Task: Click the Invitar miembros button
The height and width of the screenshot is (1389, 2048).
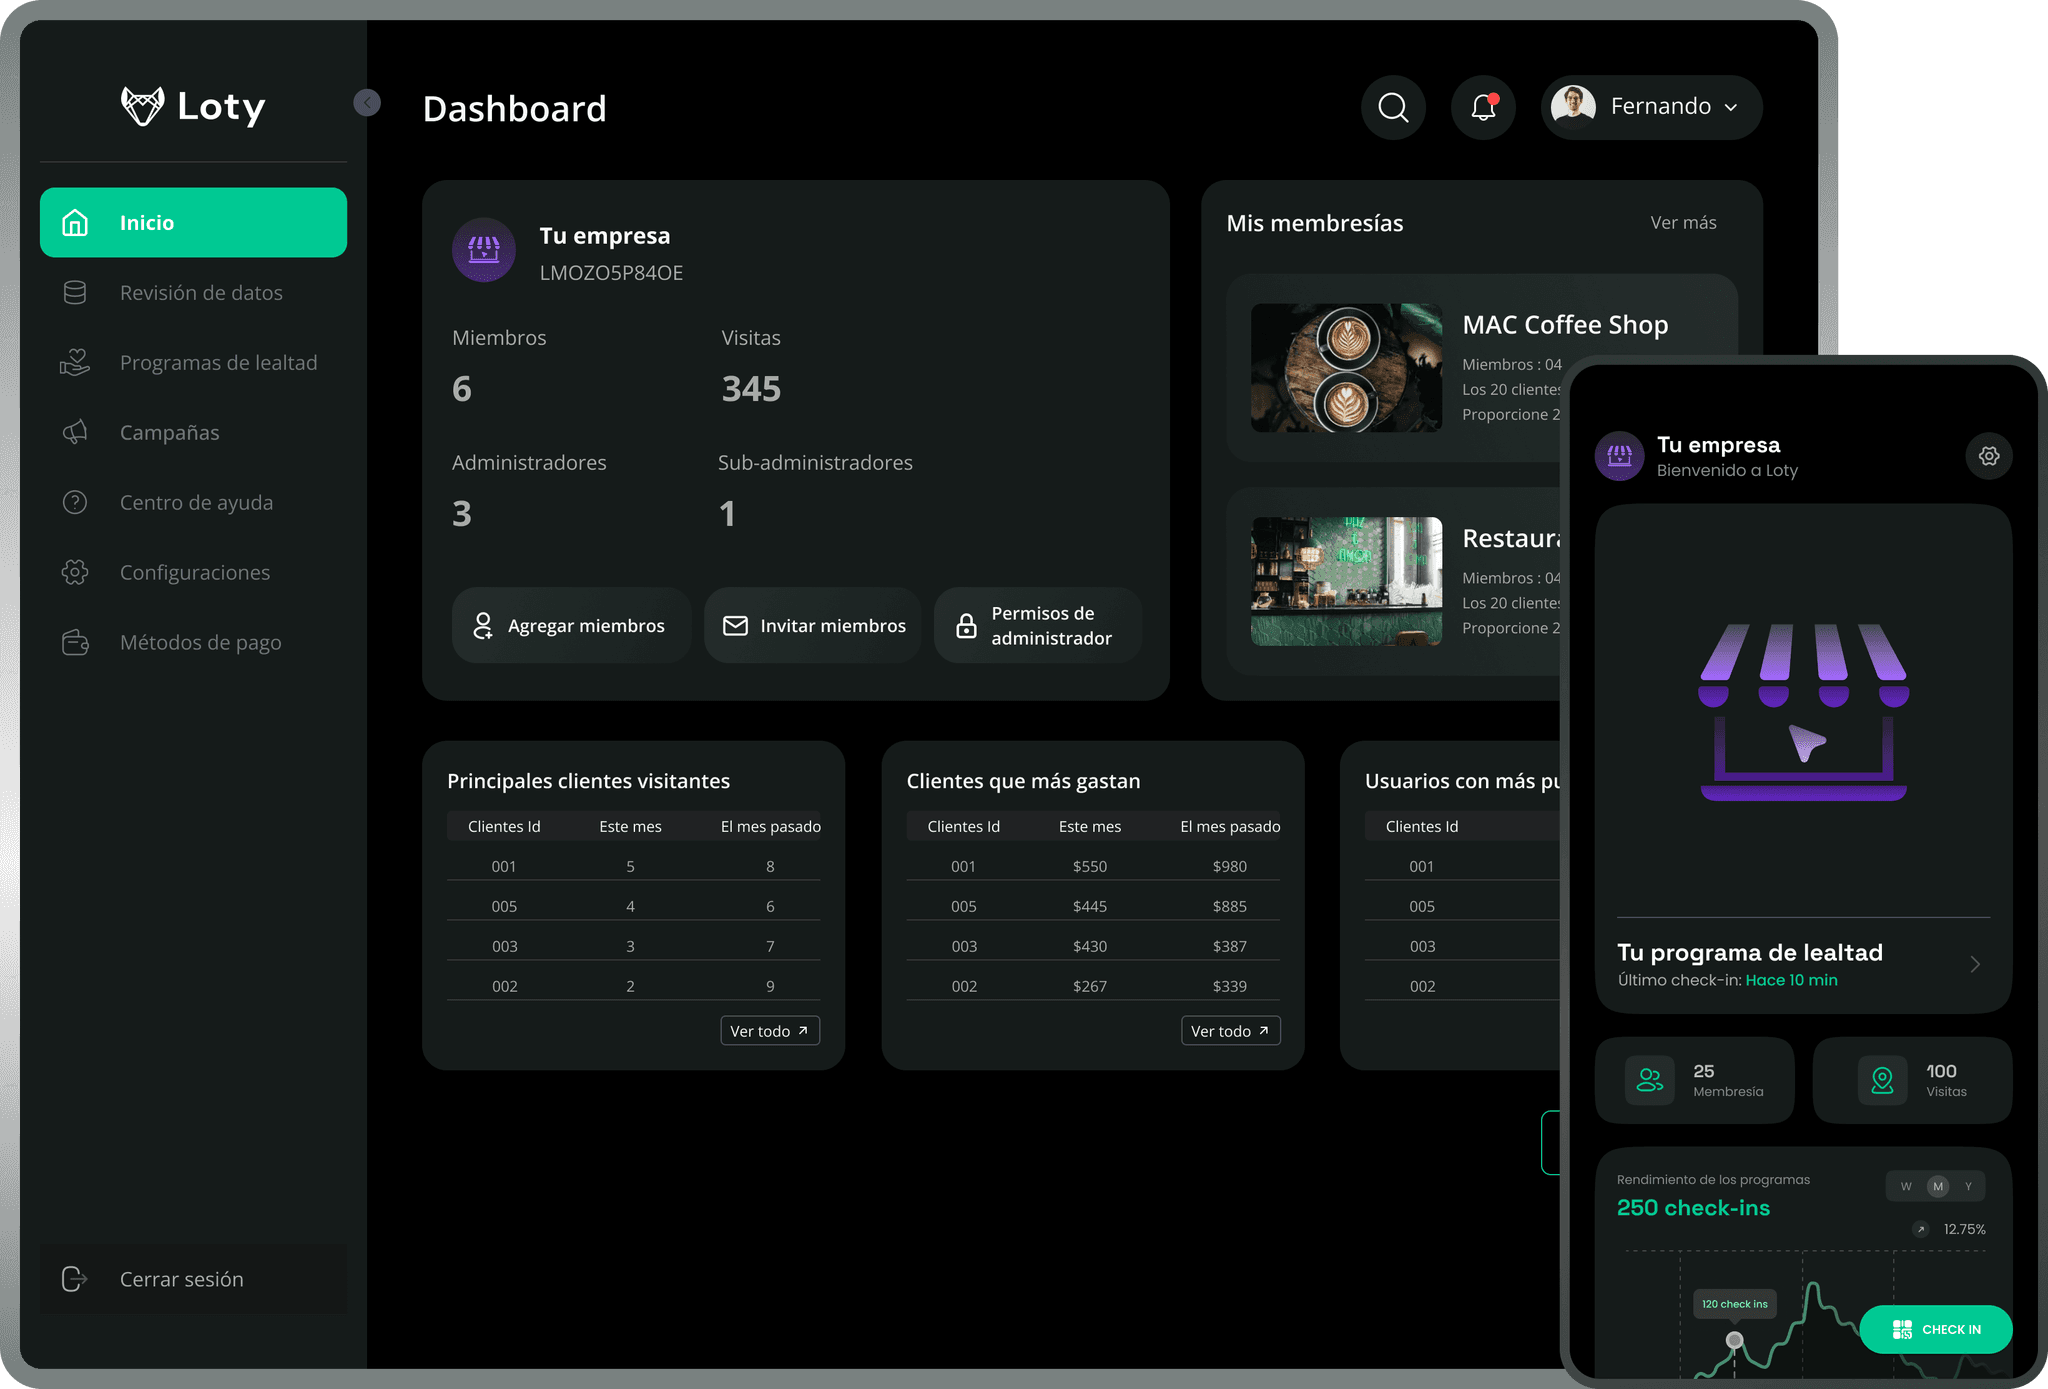Action: click(813, 625)
